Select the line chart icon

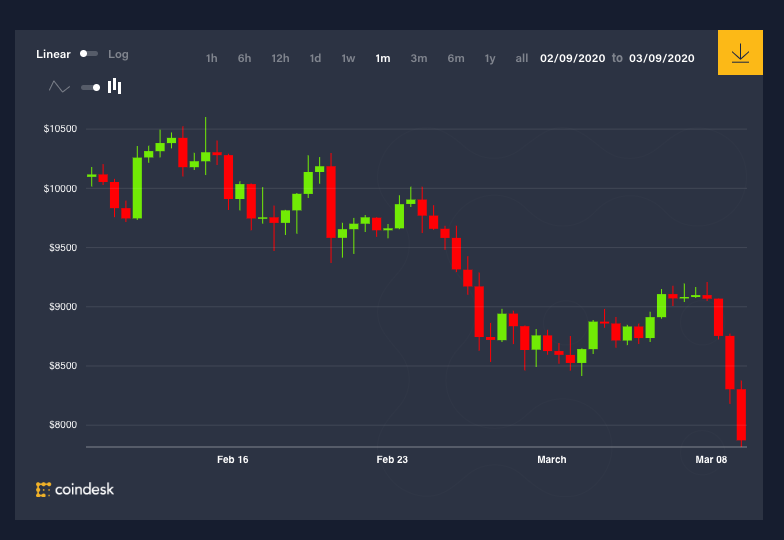pos(59,87)
